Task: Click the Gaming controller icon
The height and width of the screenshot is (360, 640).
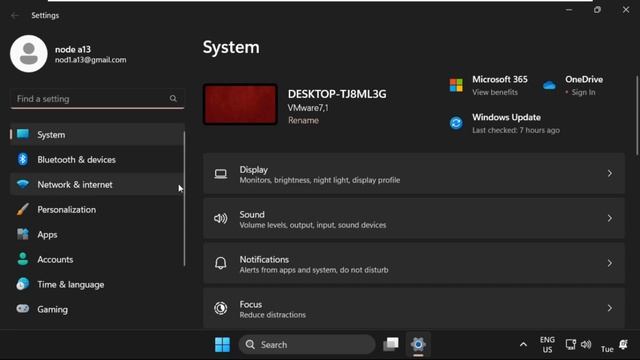Action: coord(23,309)
